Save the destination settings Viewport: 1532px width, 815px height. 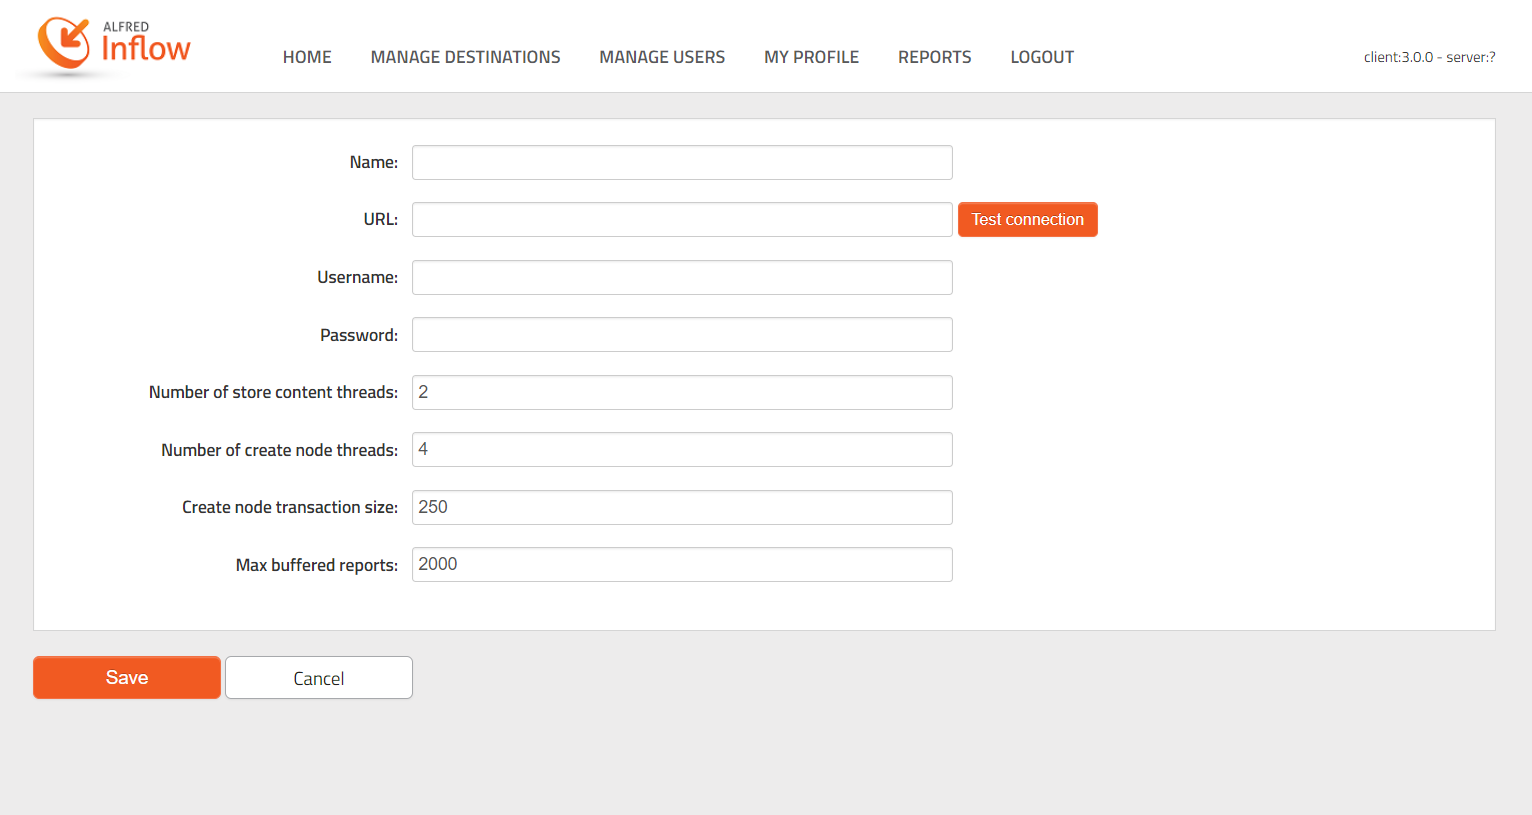click(127, 678)
